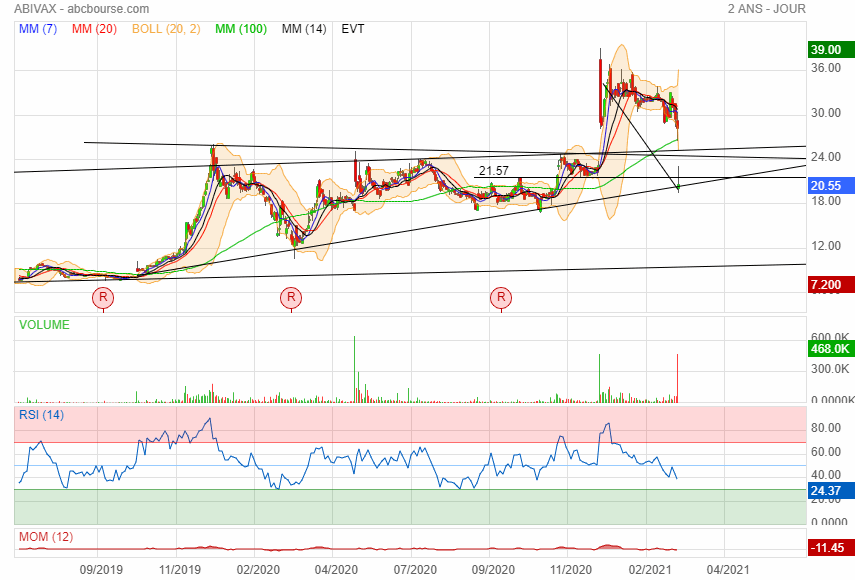Select the 18.00 price axis value
The image size is (855, 580).
point(826,201)
